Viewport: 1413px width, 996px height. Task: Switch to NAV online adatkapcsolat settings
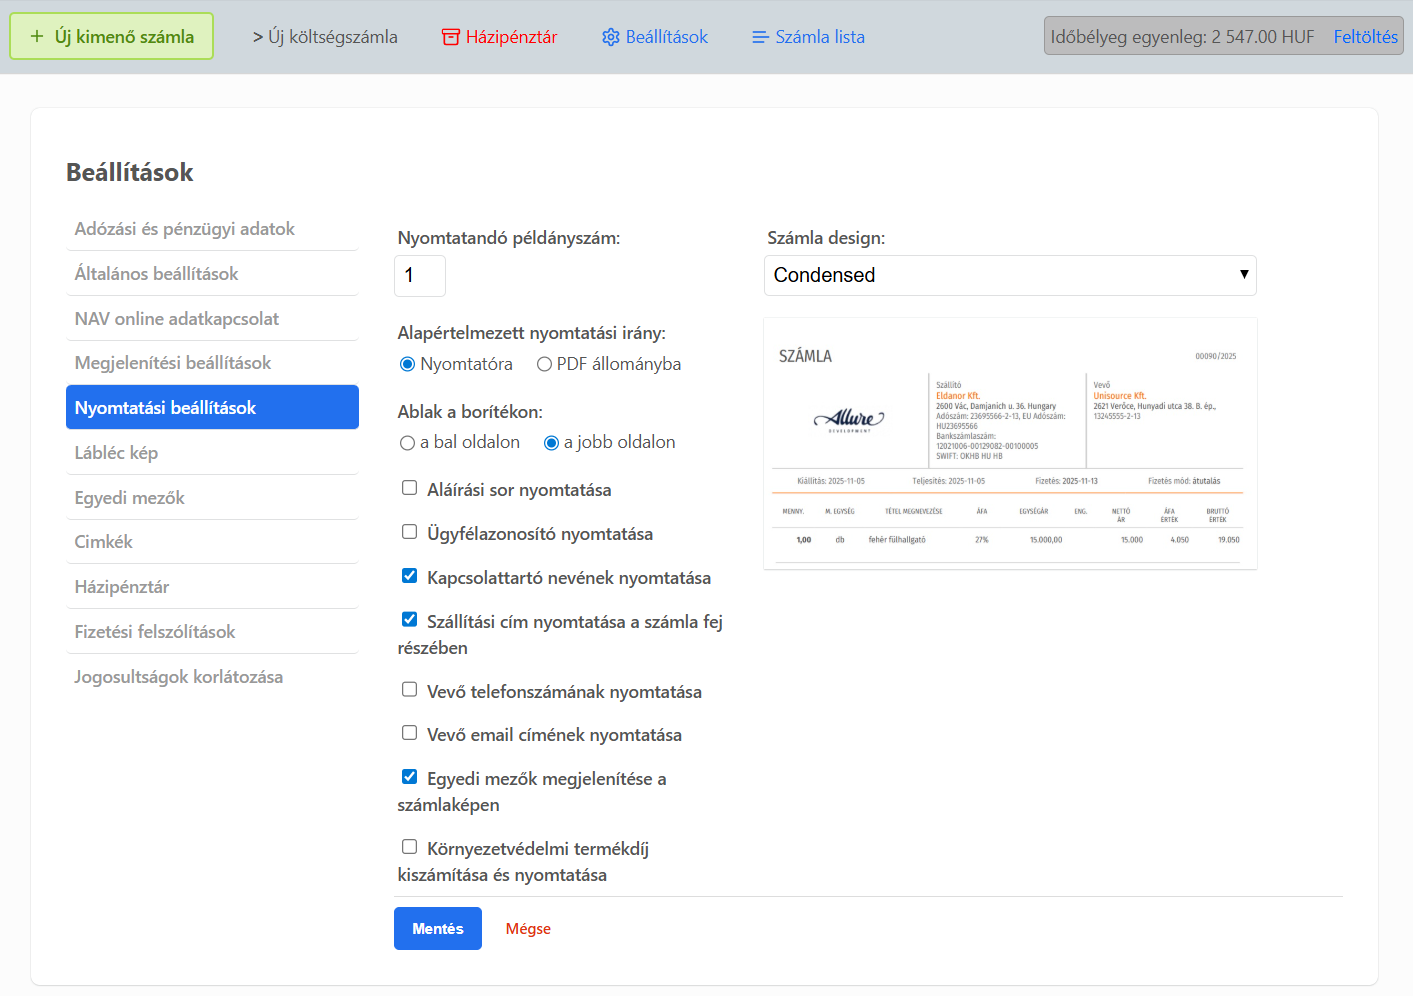(177, 319)
